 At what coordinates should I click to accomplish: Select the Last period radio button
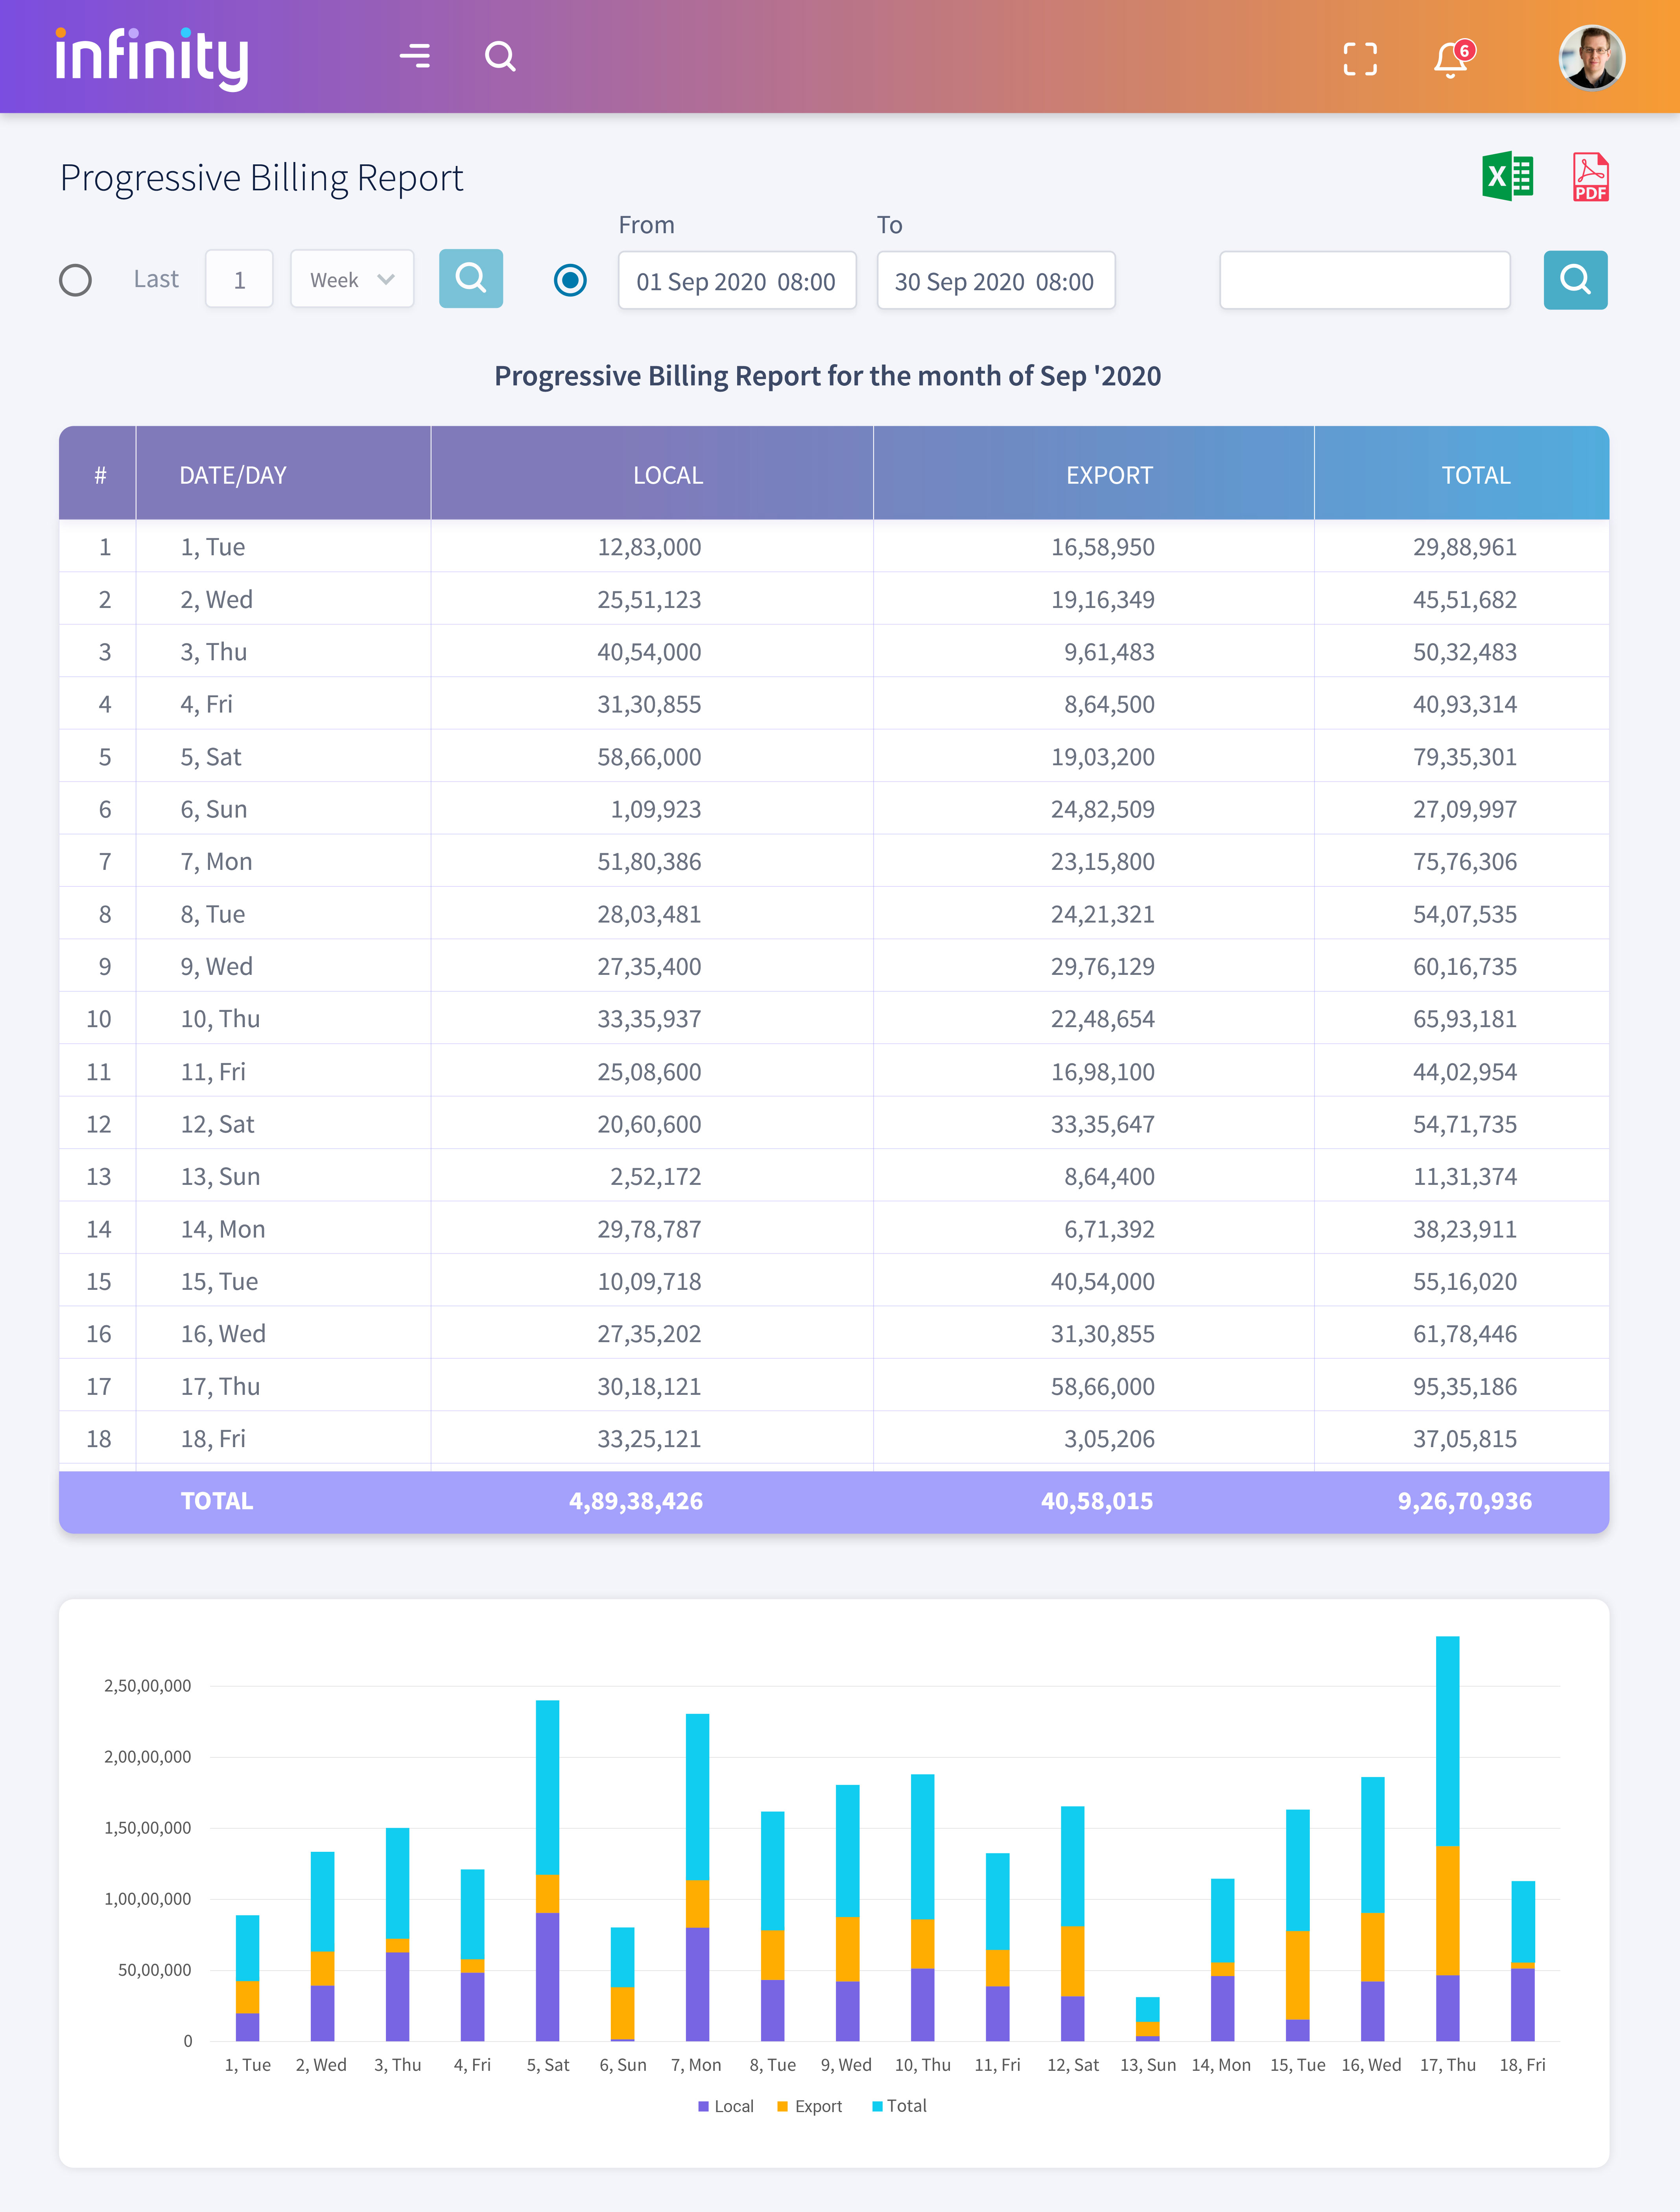pos(75,280)
